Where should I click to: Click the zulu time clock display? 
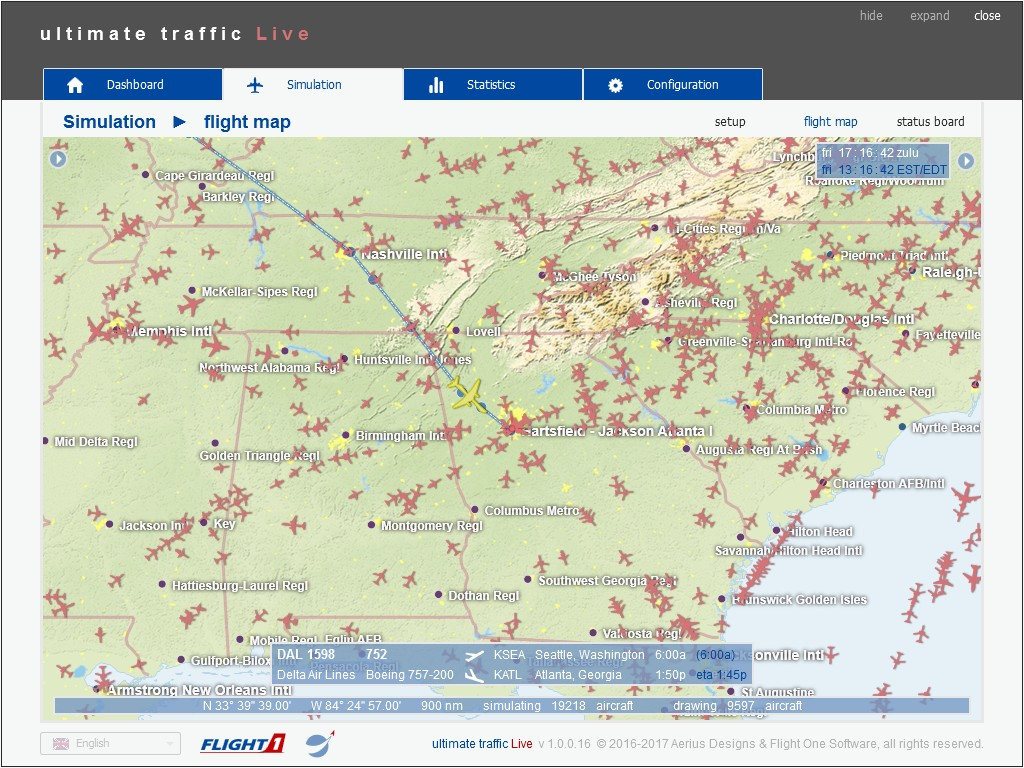pos(870,153)
